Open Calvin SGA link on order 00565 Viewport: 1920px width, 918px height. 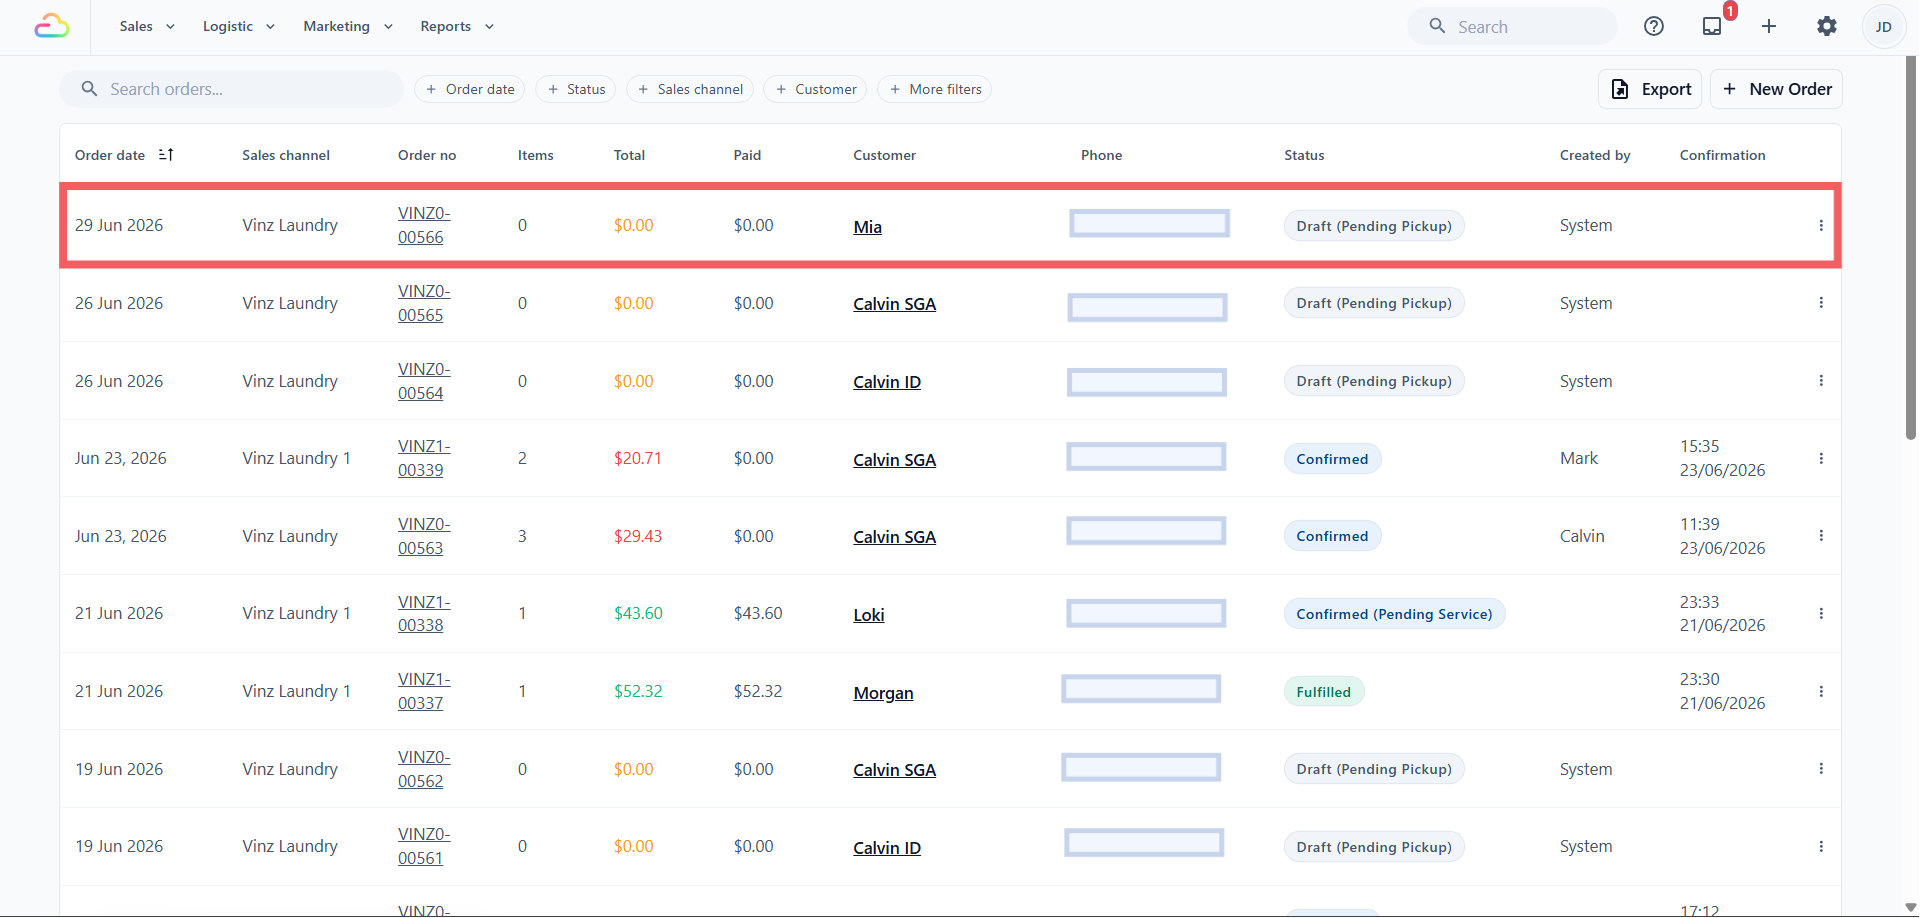[894, 304]
